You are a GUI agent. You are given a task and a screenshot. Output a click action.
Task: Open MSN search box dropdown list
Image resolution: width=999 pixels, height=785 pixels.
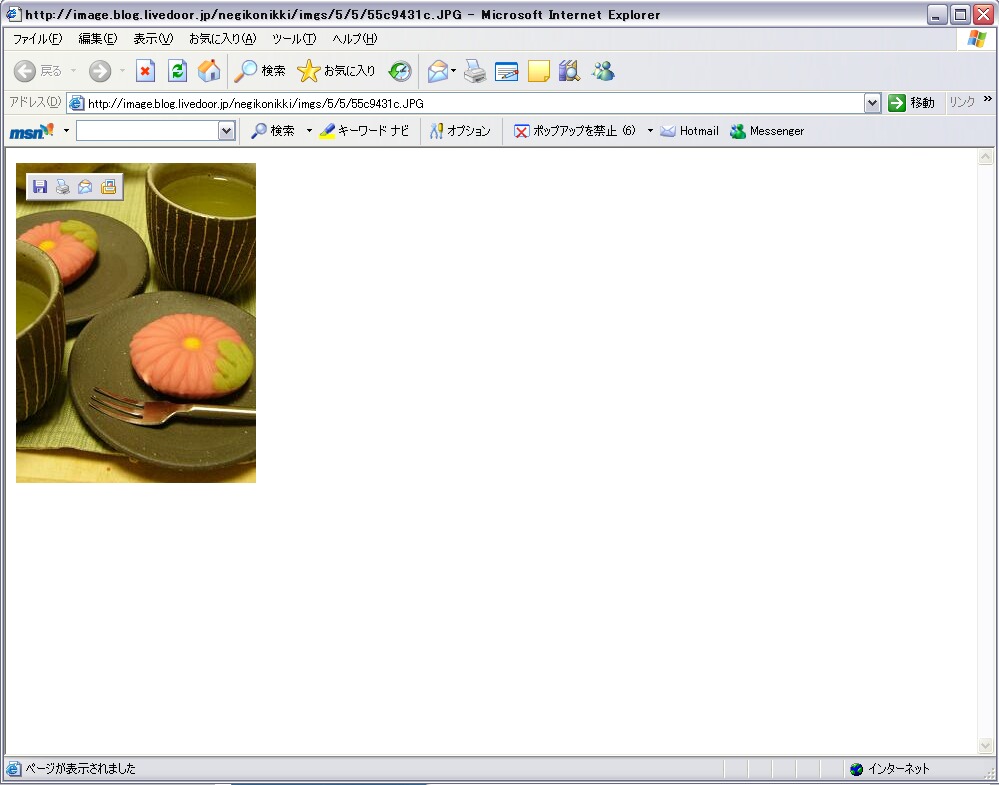[226, 131]
